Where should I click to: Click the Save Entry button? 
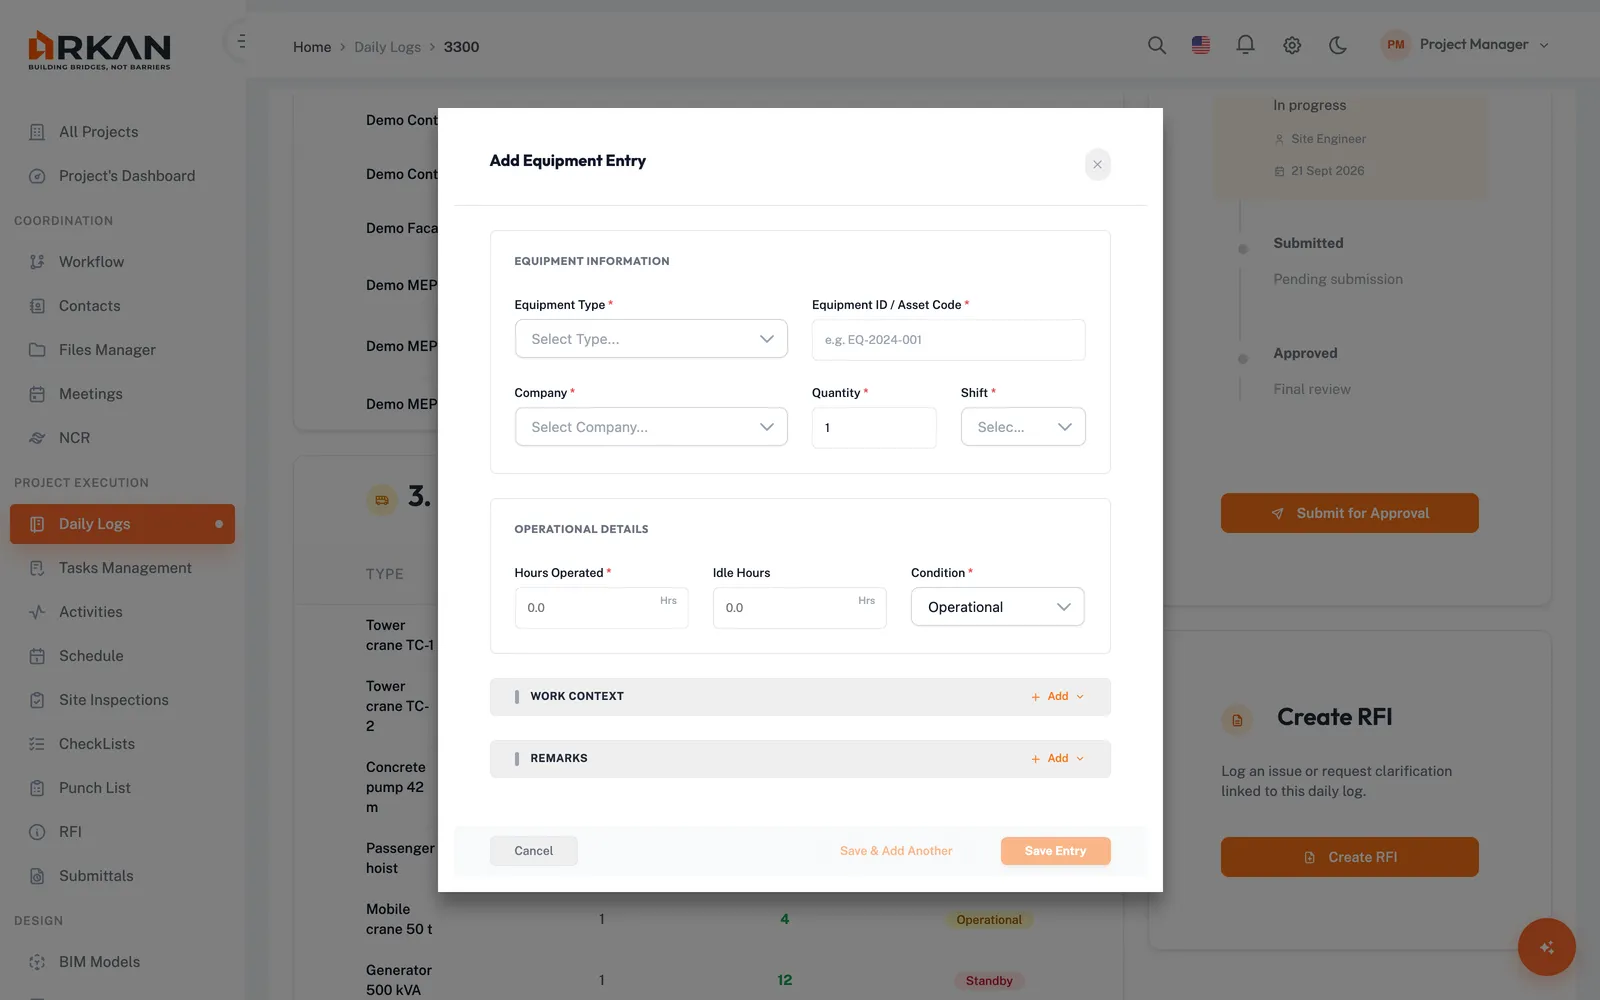(x=1055, y=851)
